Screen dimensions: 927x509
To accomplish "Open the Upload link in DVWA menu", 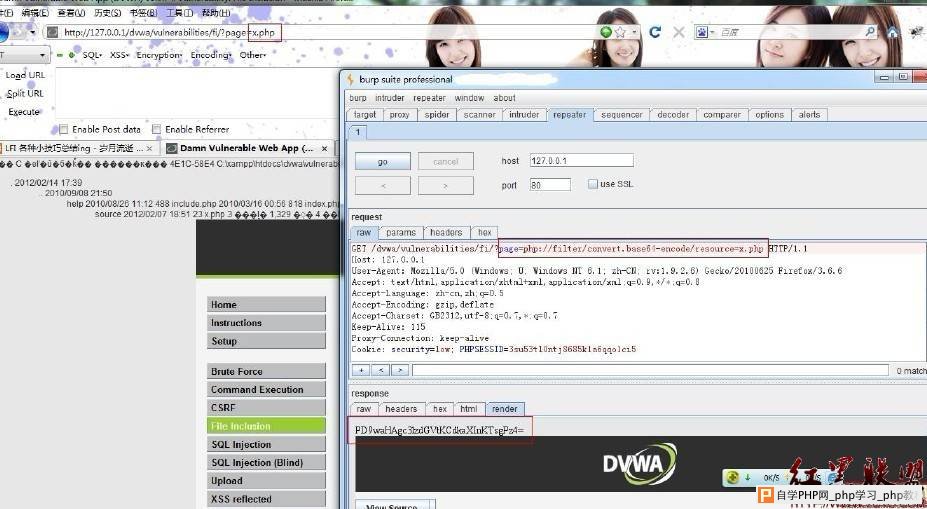I will [x=266, y=481].
